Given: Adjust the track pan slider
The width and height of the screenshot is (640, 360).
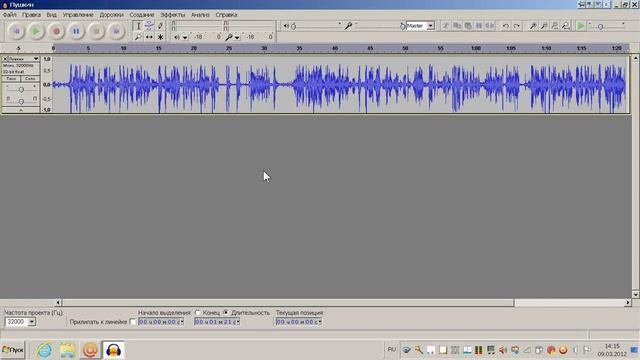Looking at the screenshot, I should click(21, 100).
